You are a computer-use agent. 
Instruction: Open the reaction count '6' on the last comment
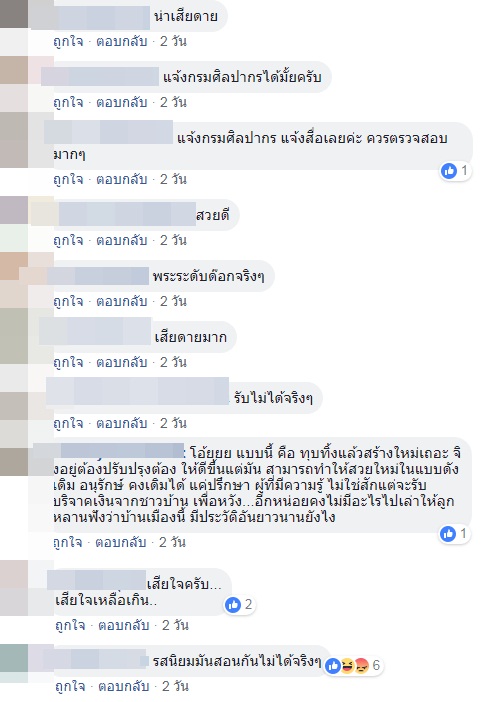(x=376, y=666)
